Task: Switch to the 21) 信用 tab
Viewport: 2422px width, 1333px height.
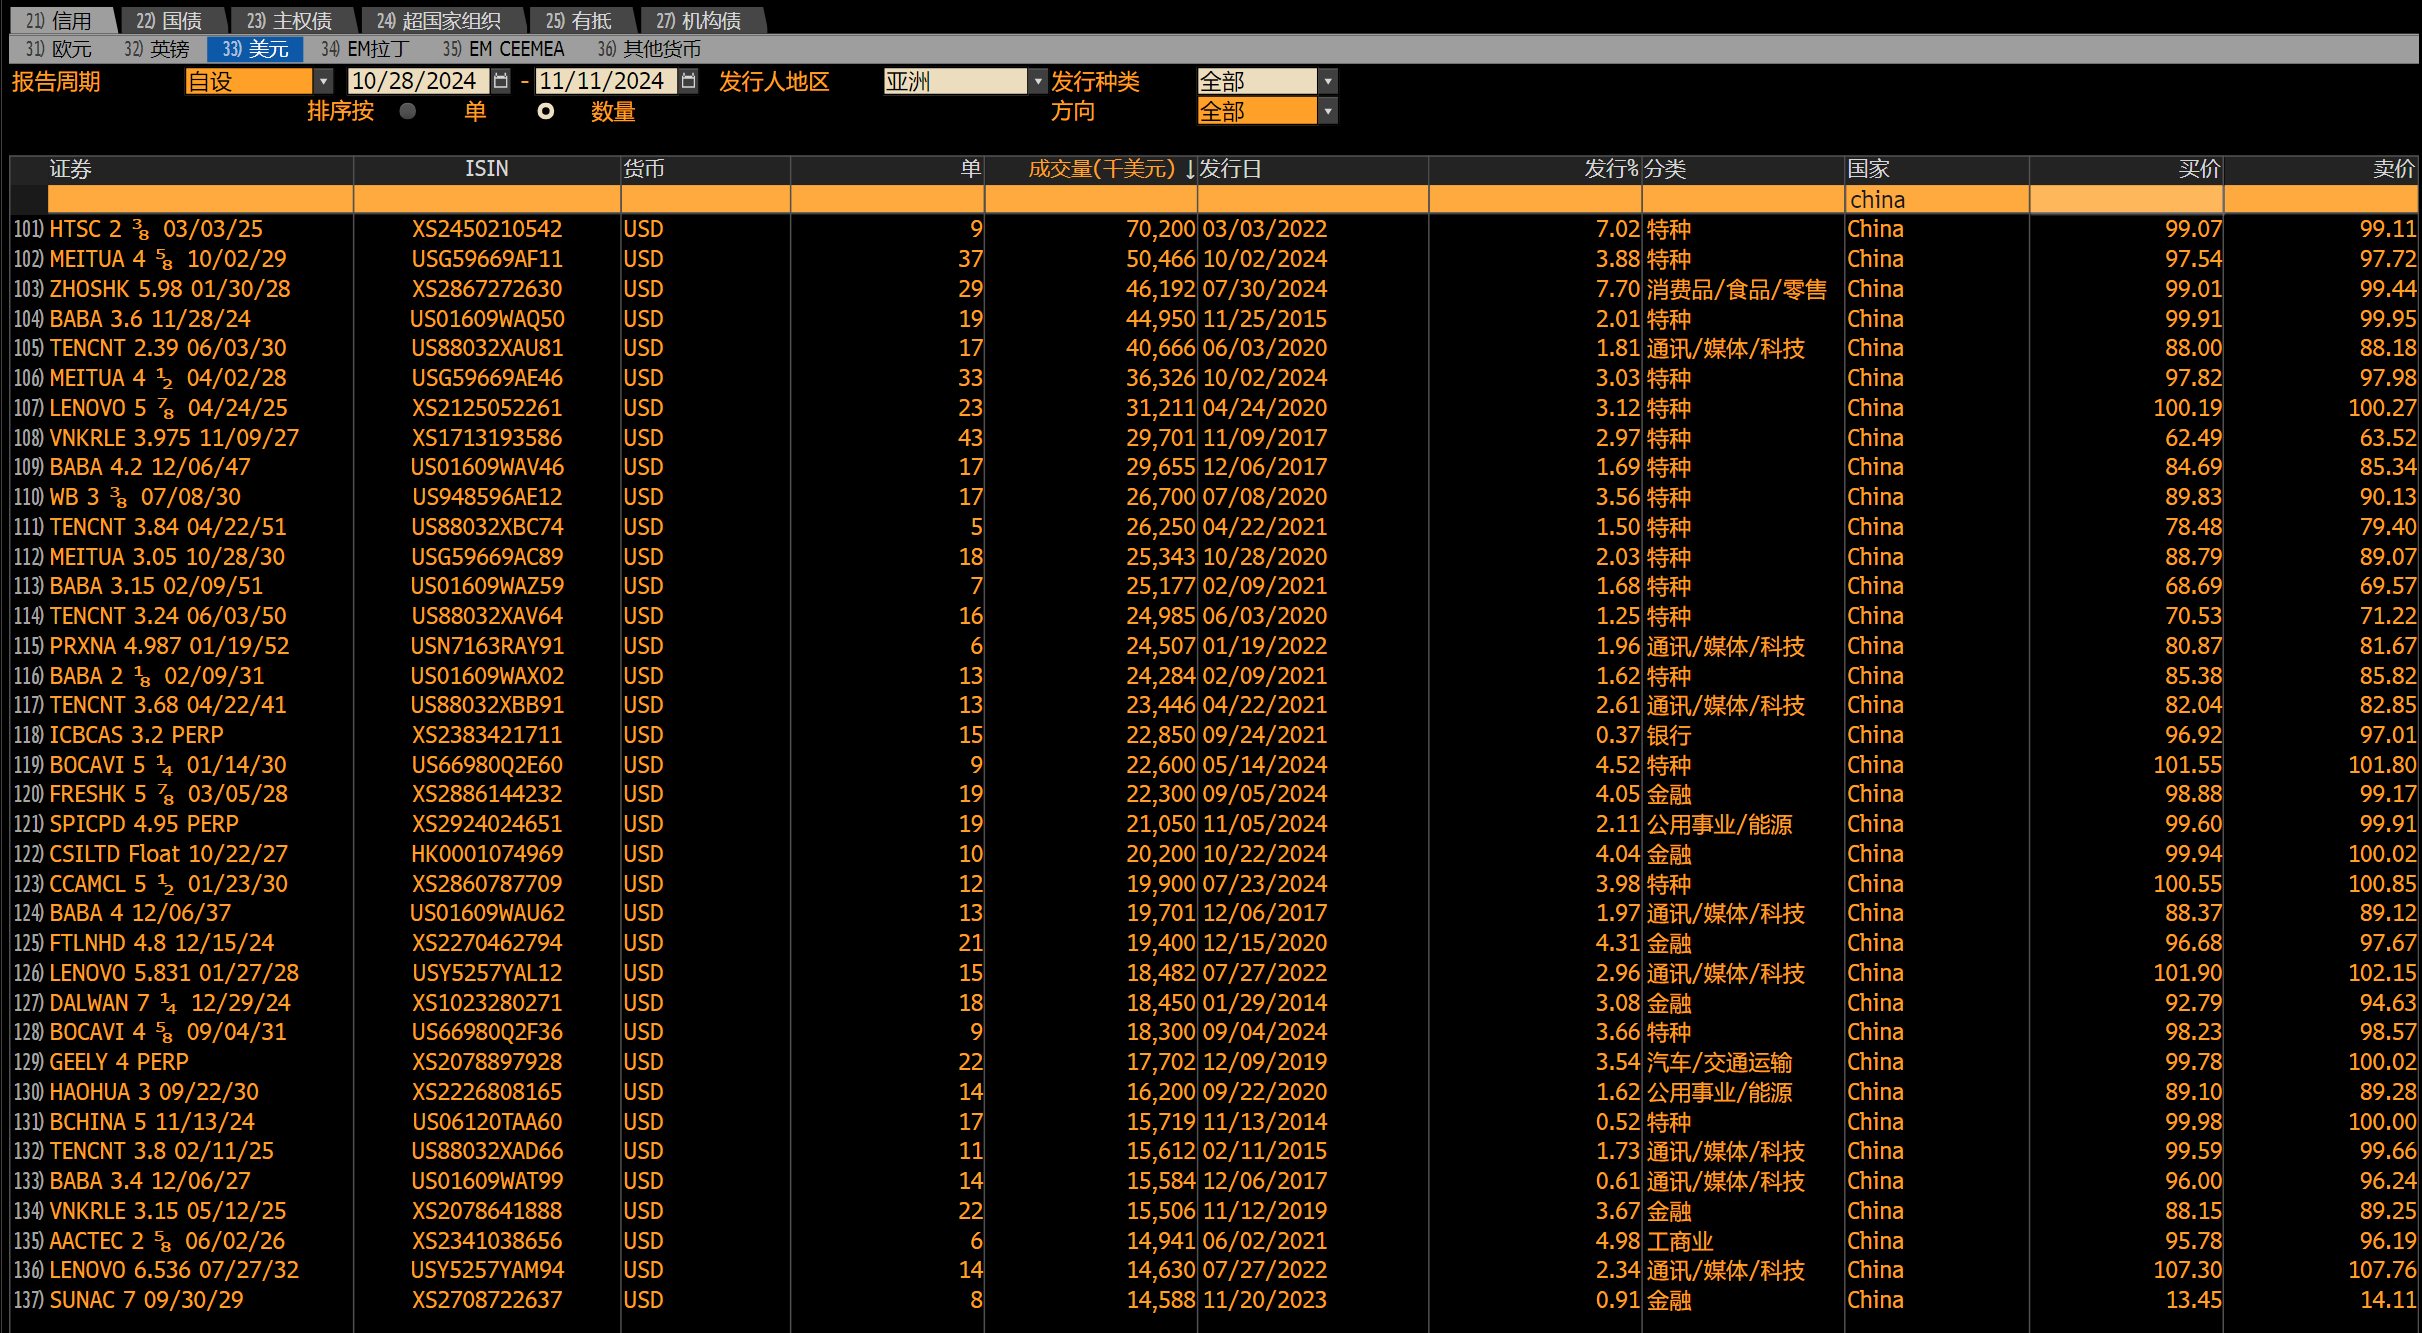Action: click(60, 20)
